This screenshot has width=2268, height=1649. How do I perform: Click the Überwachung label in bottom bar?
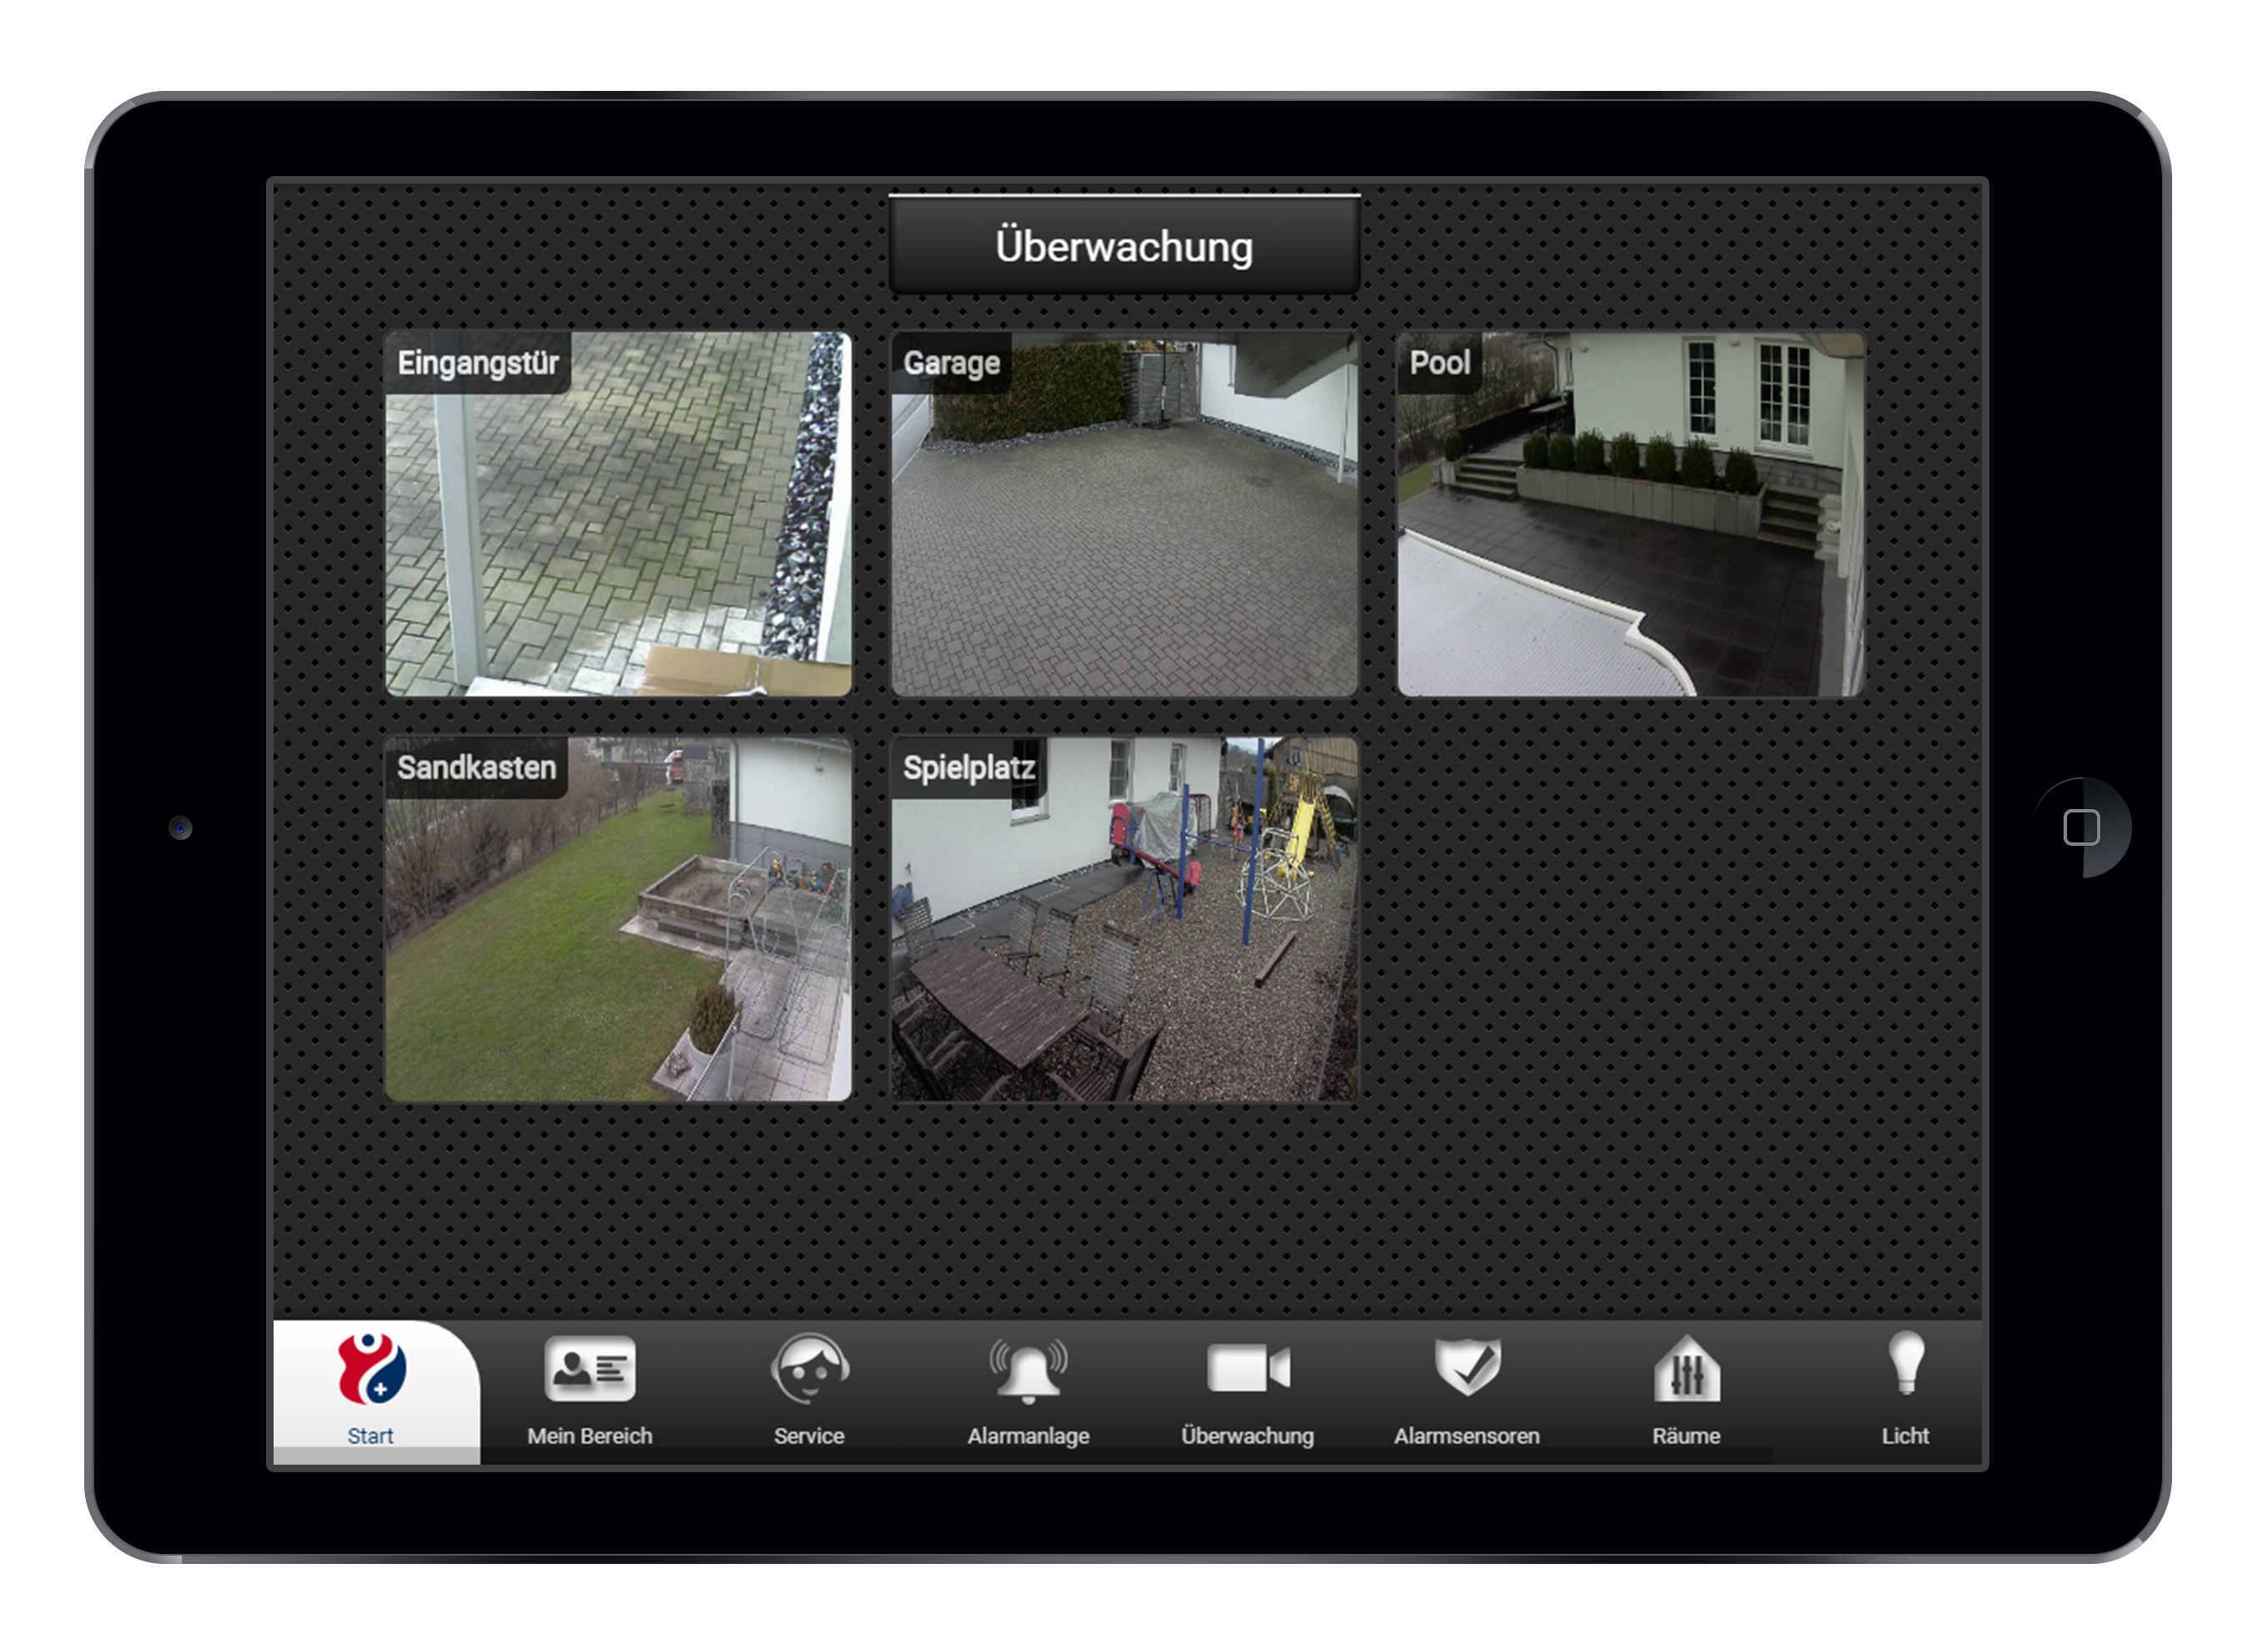[x=1248, y=1436]
